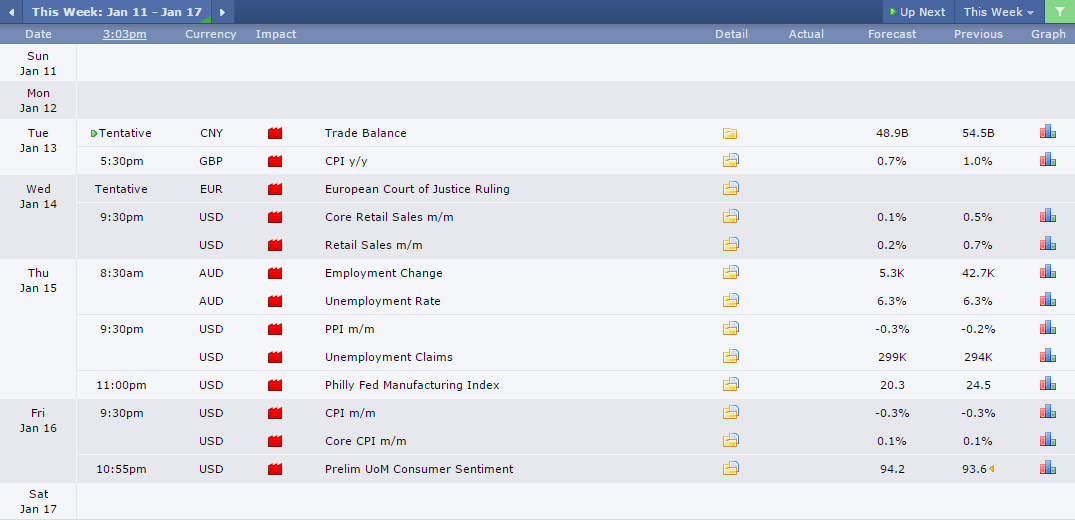Open graph for Philly Fed Manufacturing Index

tap(1047, 384)
